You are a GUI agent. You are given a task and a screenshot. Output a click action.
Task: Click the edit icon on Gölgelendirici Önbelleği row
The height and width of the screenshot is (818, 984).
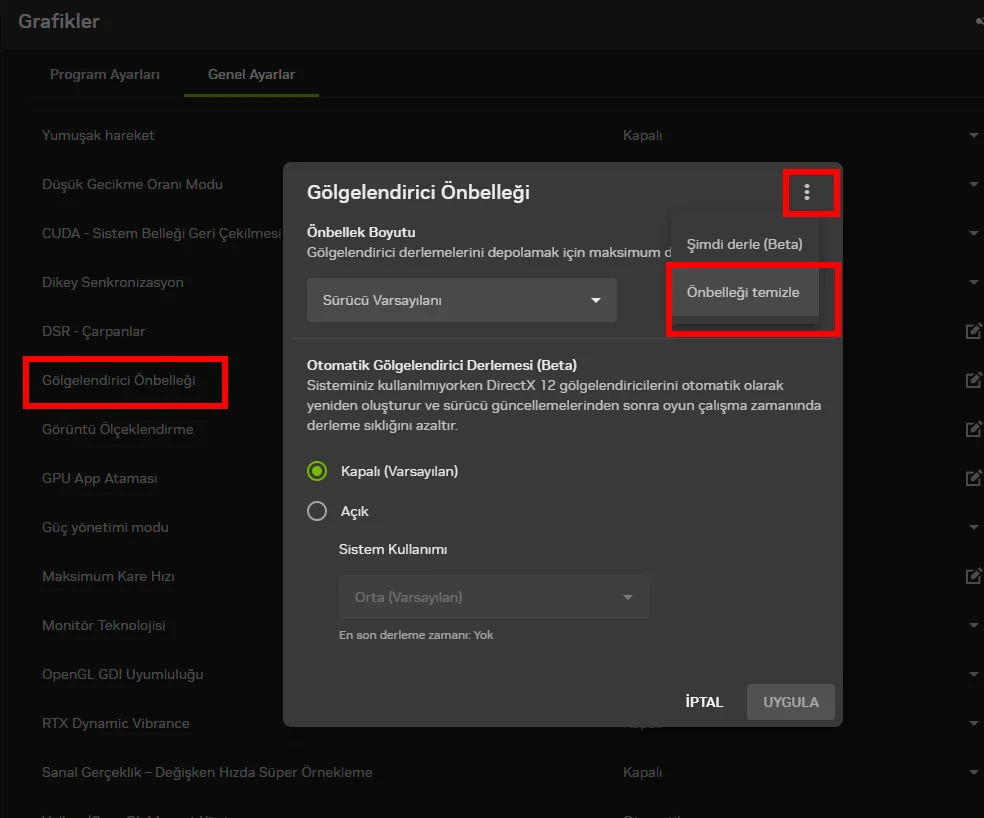click(973, 380)
